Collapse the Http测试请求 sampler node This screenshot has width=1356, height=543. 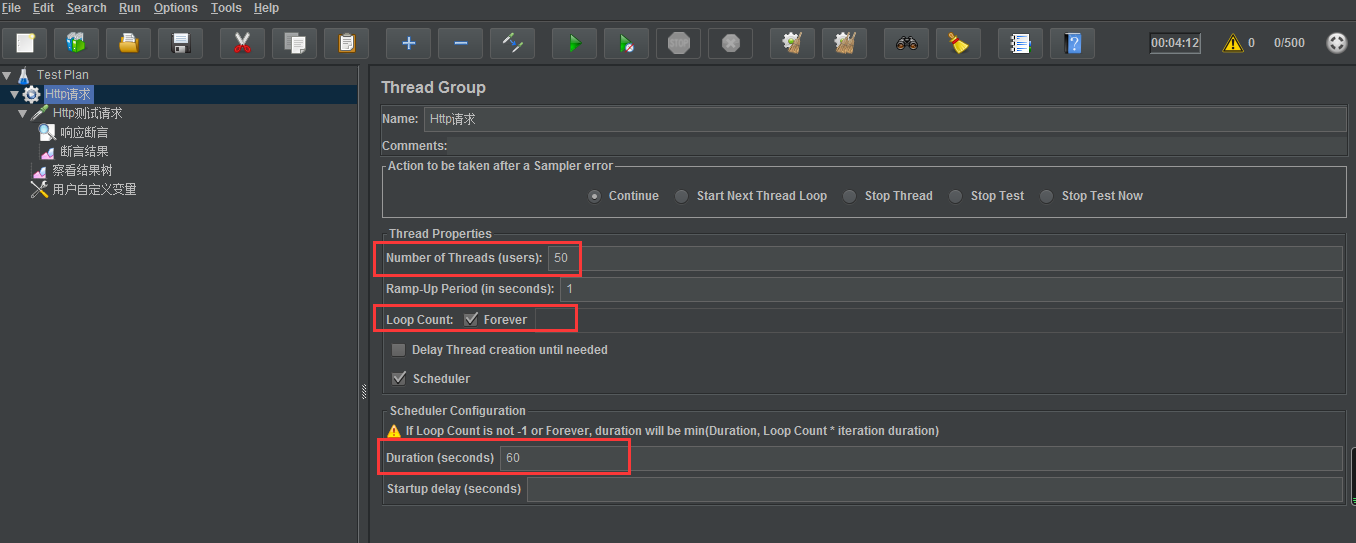[x=22, y=113]
